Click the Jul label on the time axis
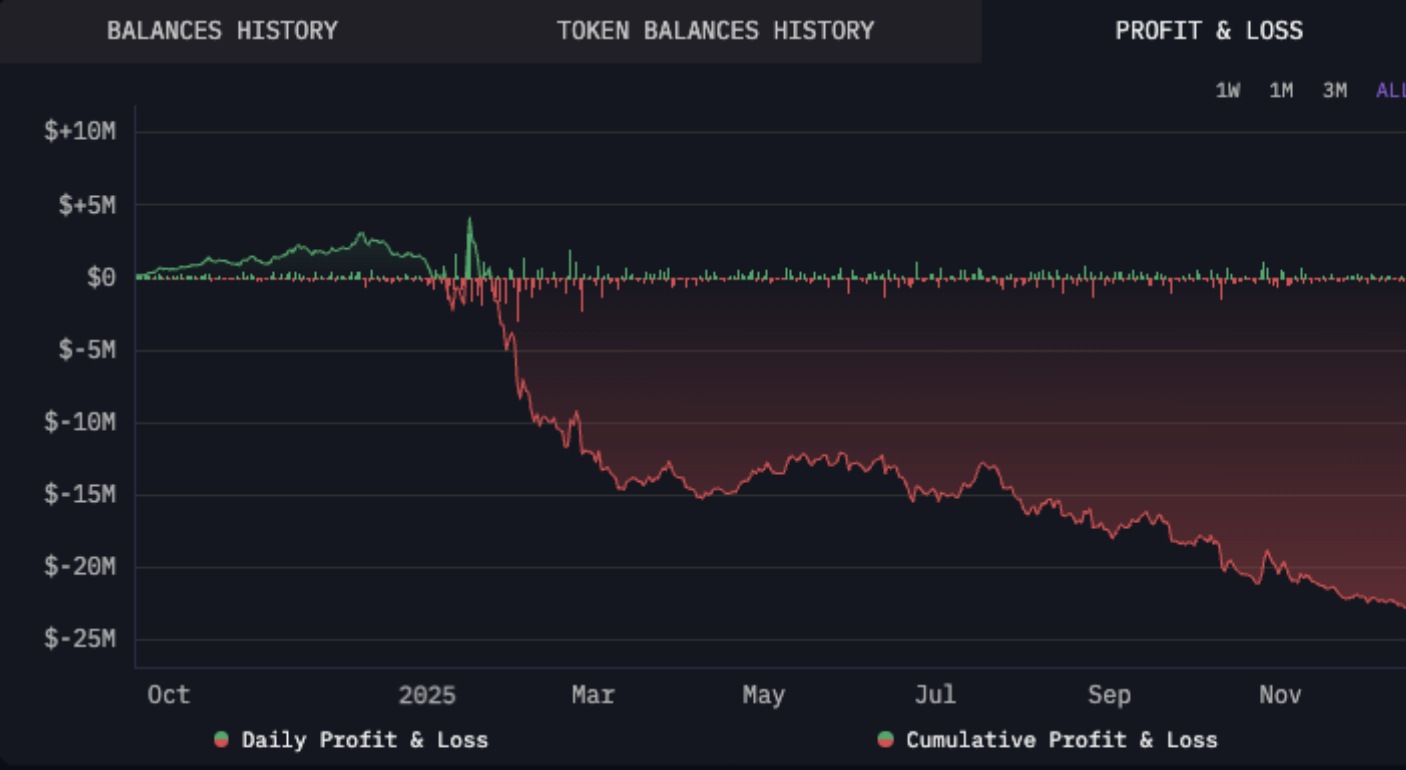This screenshot has width=1406, height=770. coord(935,695)
